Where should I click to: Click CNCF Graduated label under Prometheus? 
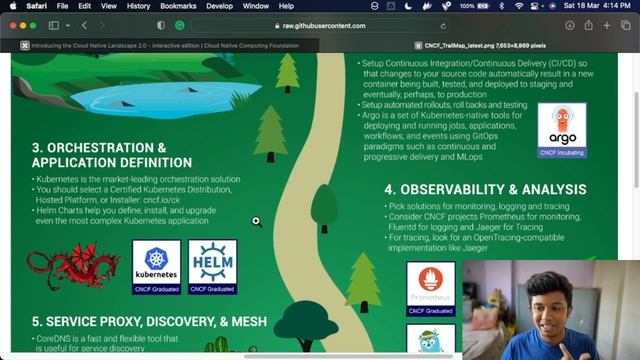[431, 311]
